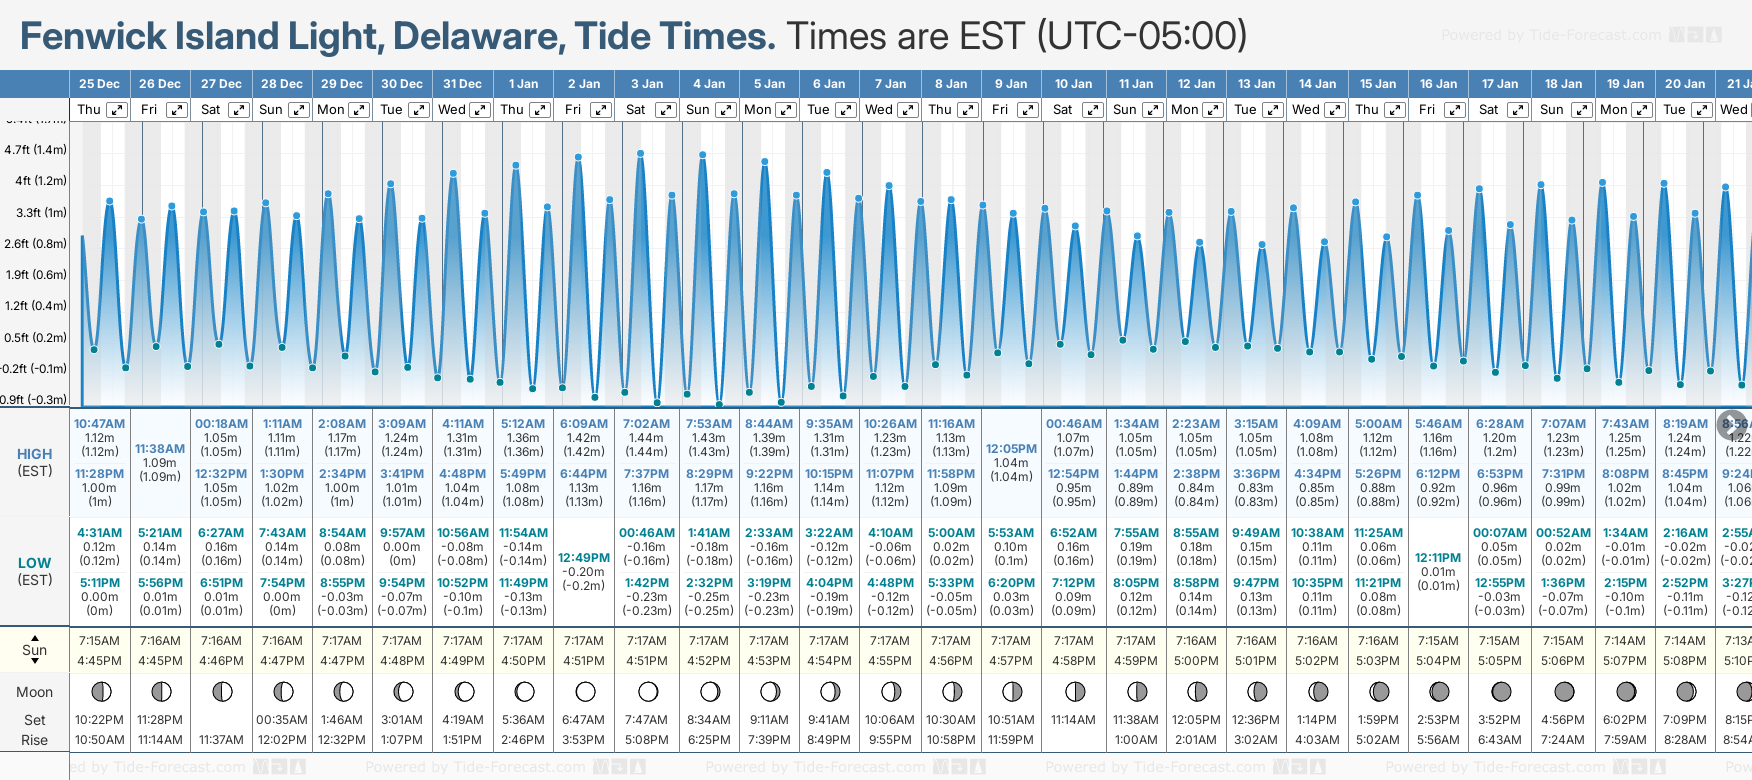The height and width of the screenshot is (780, 1752).
Task: Click the new moon icon under 18 Jan
Action: tap(1564, 691)
